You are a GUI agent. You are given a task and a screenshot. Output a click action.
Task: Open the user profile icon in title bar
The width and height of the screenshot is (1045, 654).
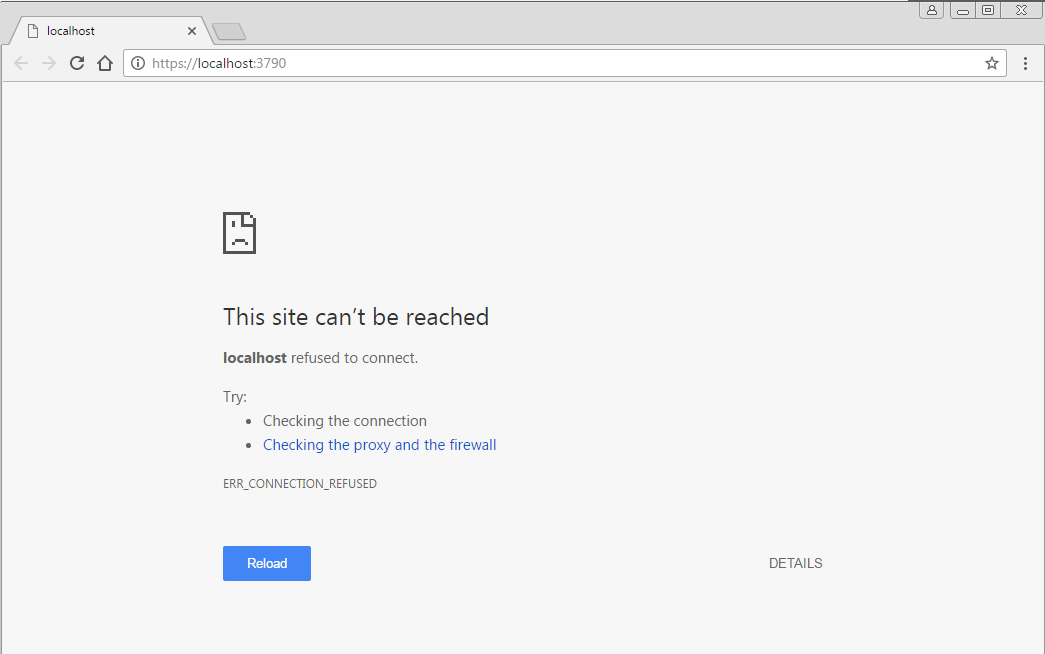pyautogui.click(x=932, y=10)
